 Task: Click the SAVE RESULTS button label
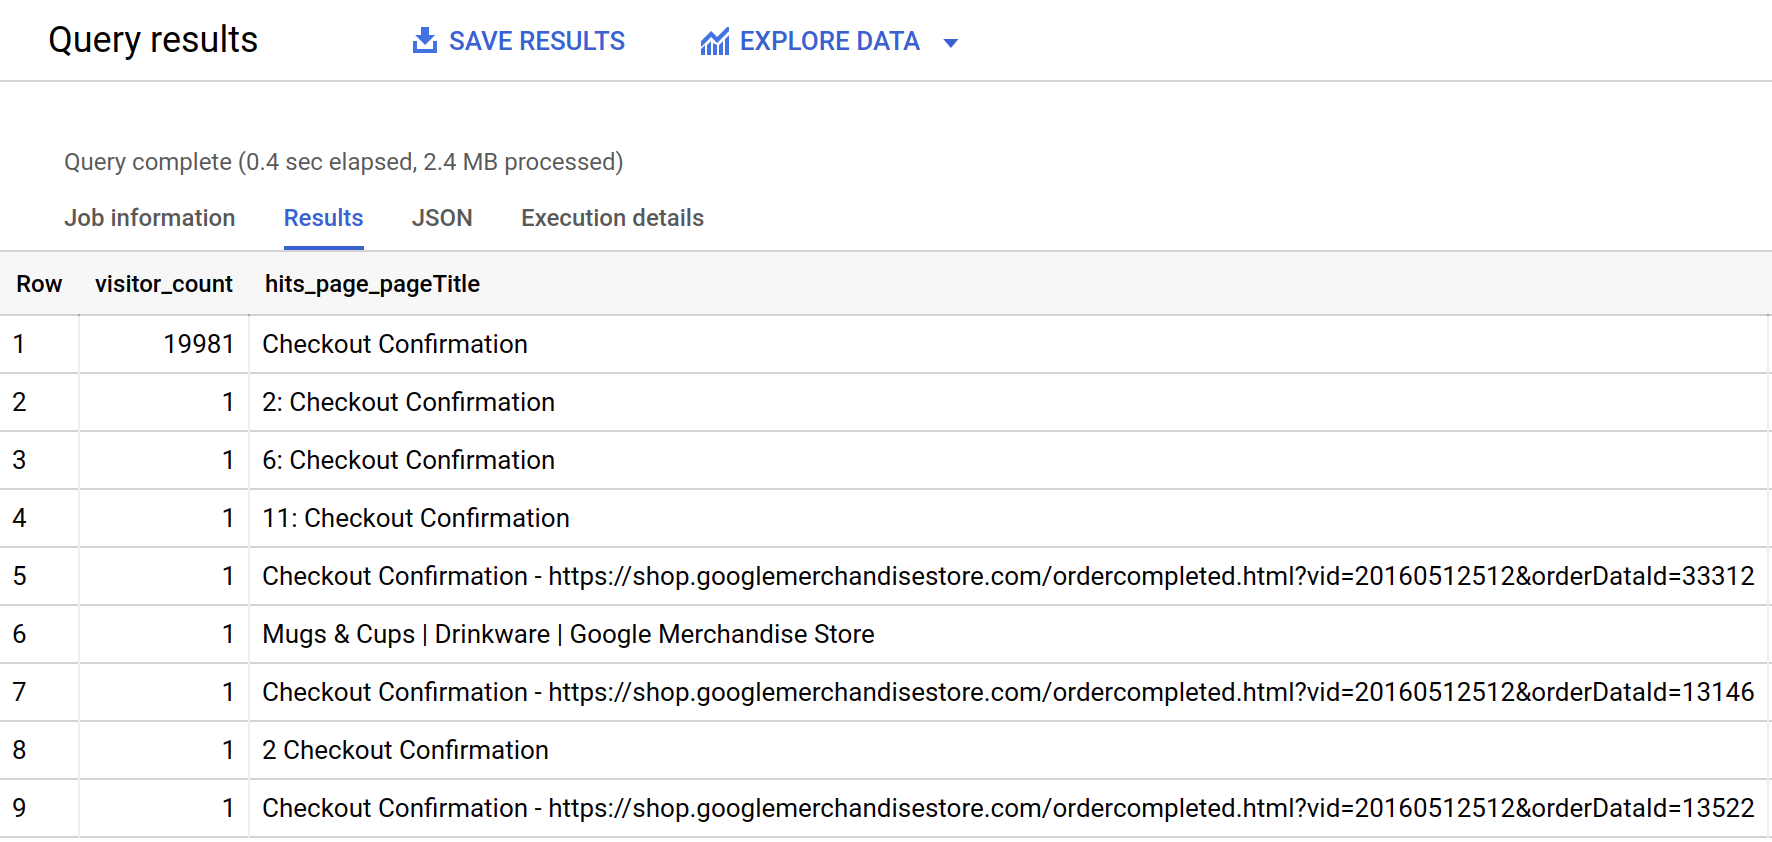tap(537, 41)
